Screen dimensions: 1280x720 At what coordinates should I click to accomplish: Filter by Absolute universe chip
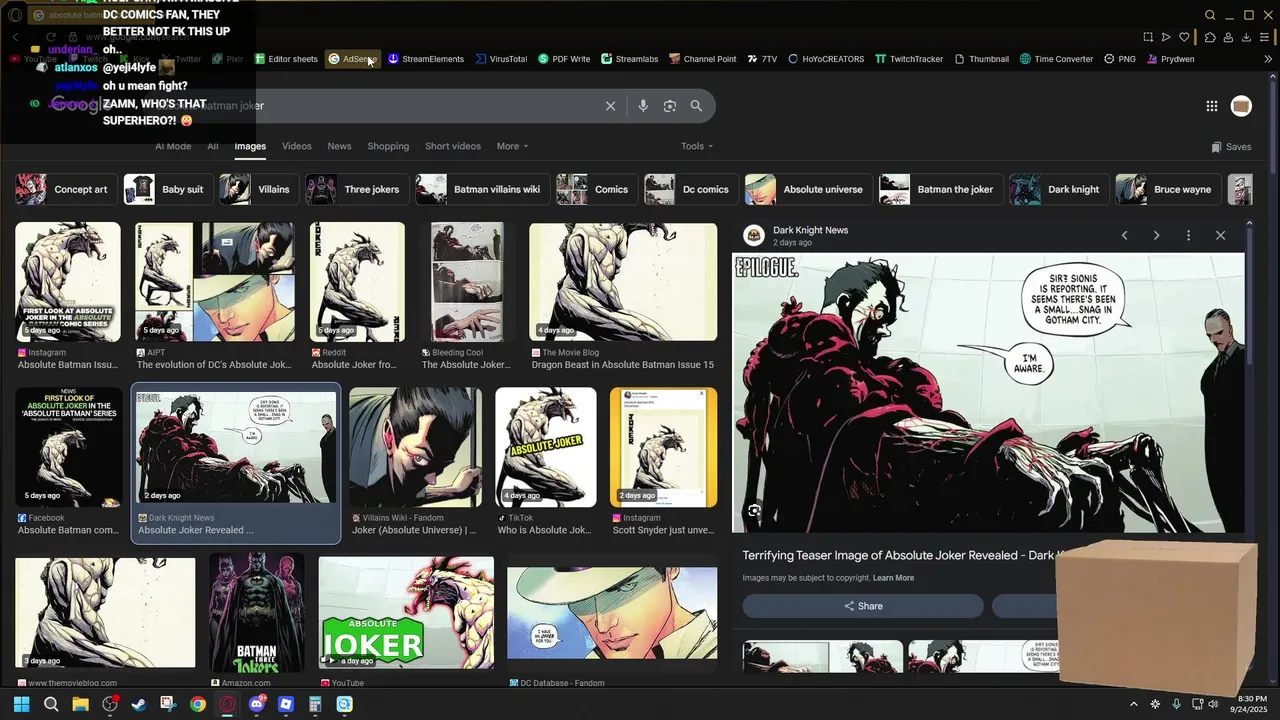tap(807, 189)
